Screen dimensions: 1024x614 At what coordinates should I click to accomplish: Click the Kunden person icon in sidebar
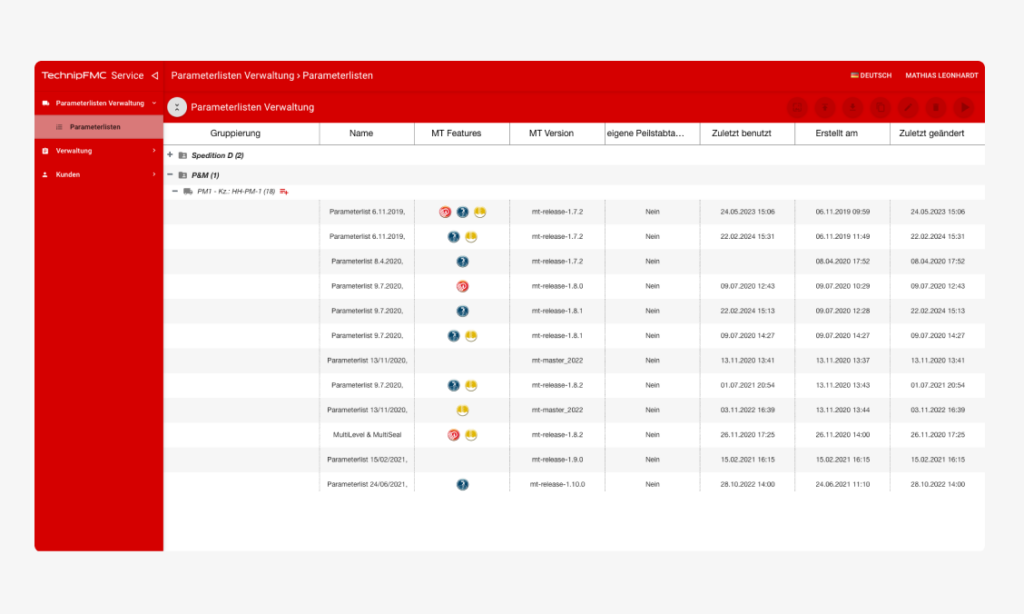[x=45, y=174]
